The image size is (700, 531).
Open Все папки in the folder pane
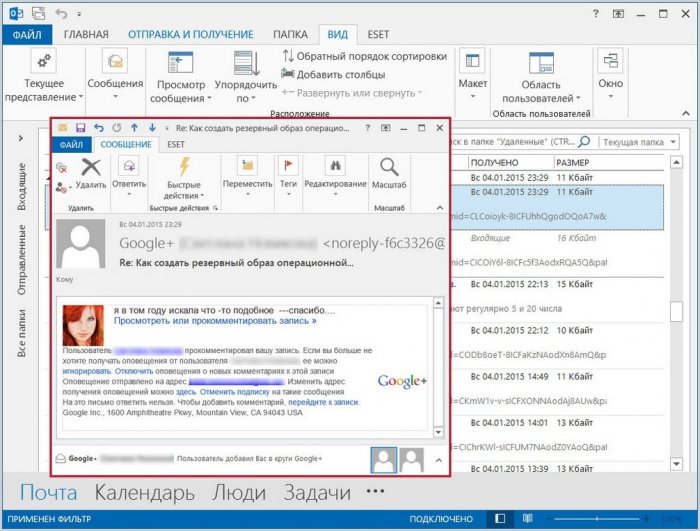21,333
